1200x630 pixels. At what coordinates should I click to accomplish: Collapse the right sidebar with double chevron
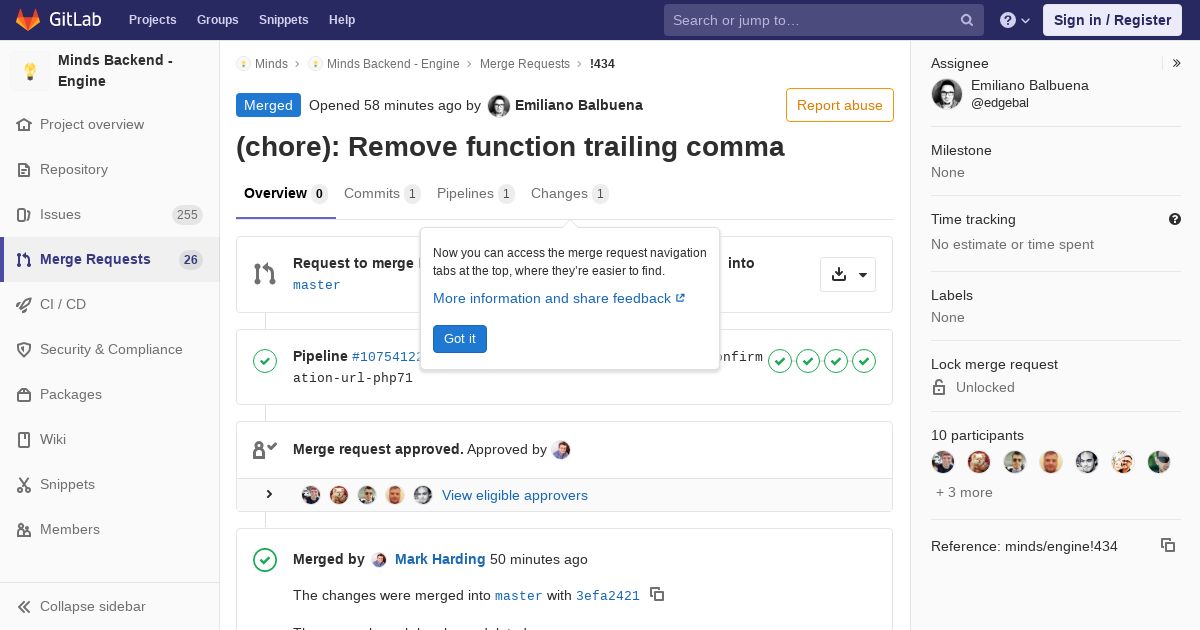click(x=1177, y=63)
